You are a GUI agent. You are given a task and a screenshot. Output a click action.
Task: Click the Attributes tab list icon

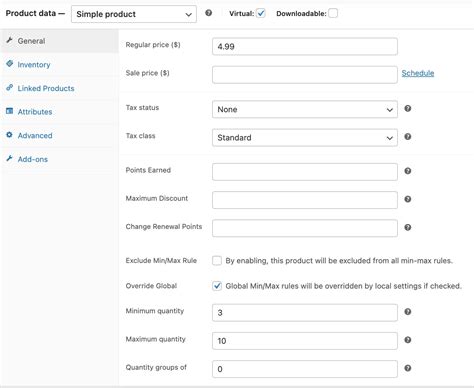[9, 111]
